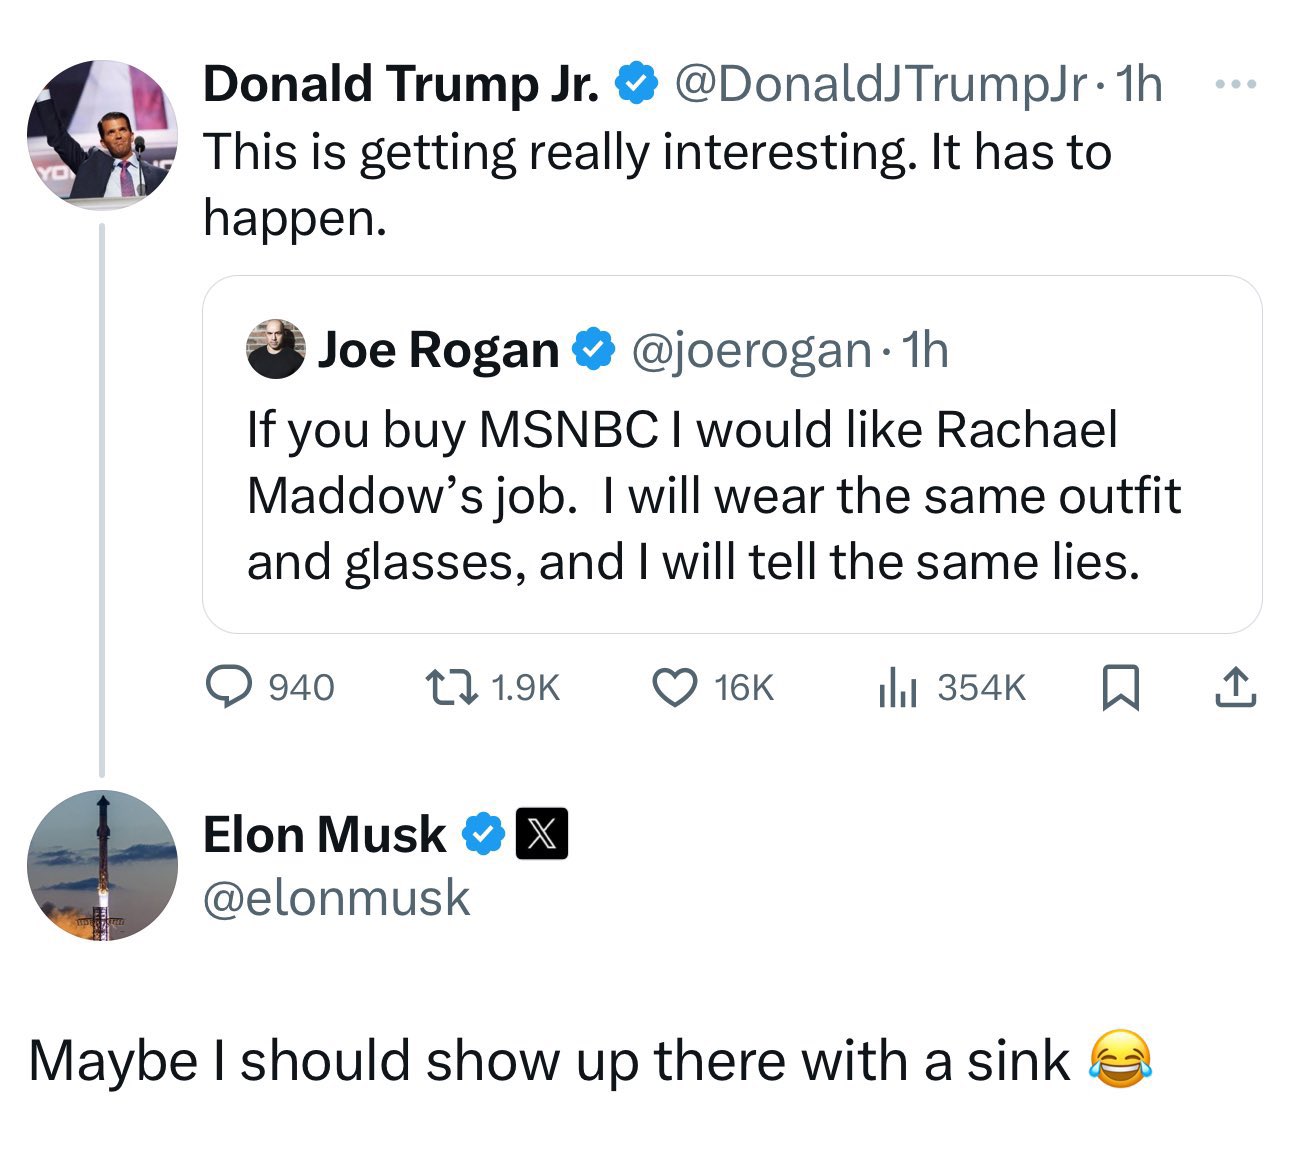
Task: Click the X affiliation badge
Action: pos(541,834)
